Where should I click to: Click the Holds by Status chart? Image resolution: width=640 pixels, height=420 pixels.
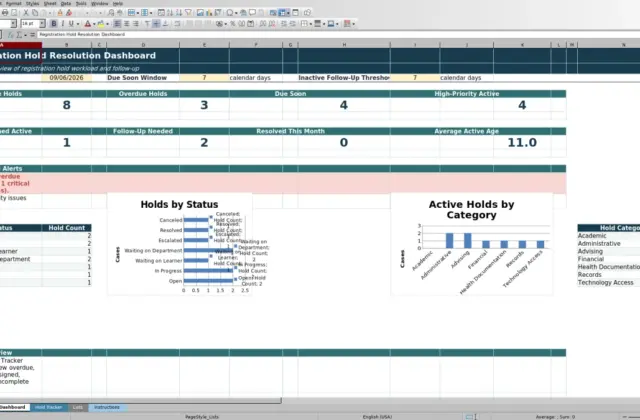click(180, 244)
